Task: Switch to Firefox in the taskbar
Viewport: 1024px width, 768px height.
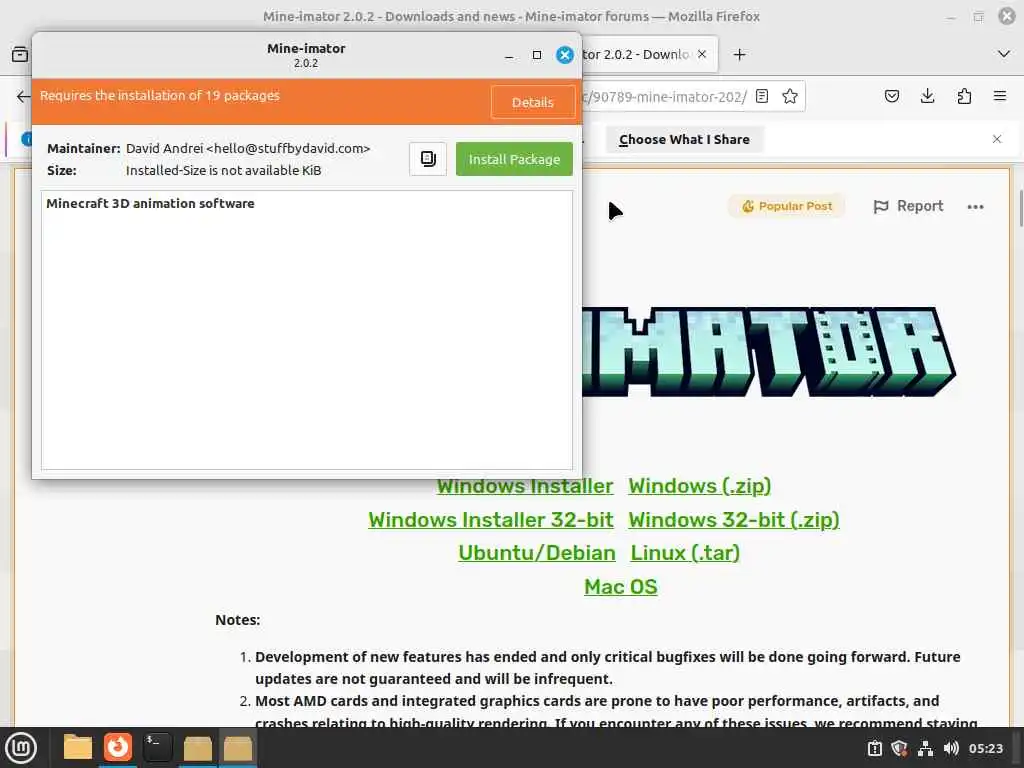Action: click(x=118, y=748)
